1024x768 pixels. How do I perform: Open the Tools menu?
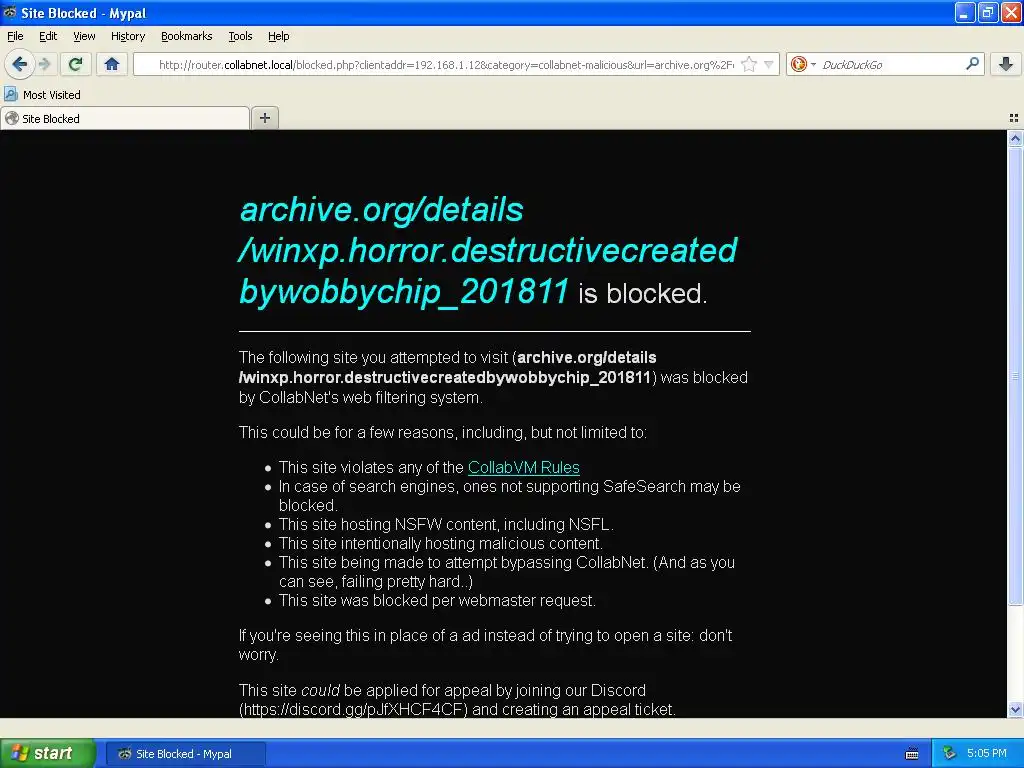[240, 36]
